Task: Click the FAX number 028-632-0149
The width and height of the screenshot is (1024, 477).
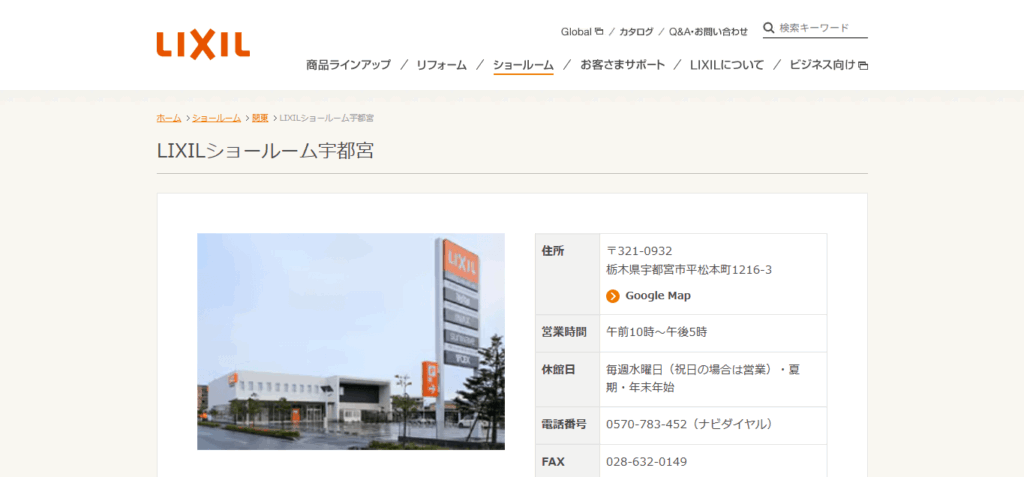Action: [x=647, y=463]
